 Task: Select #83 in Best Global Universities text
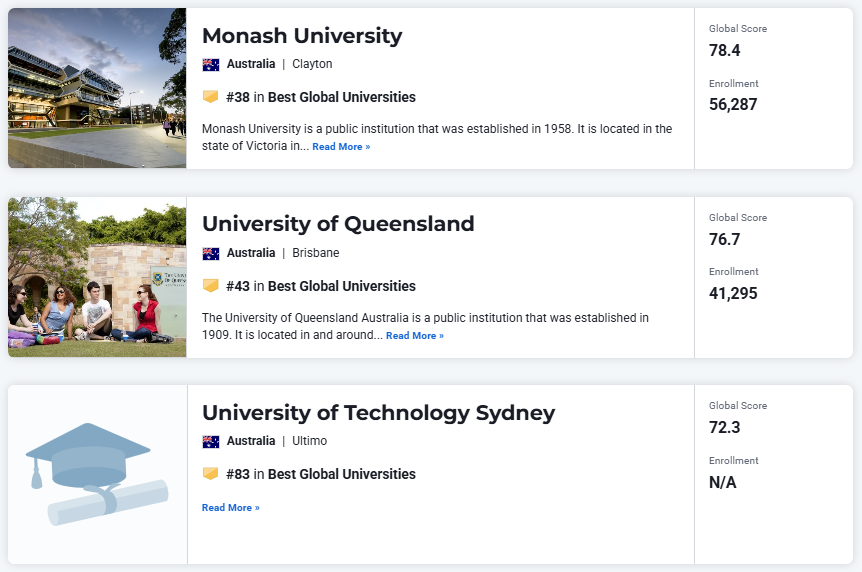pos(321,475)
